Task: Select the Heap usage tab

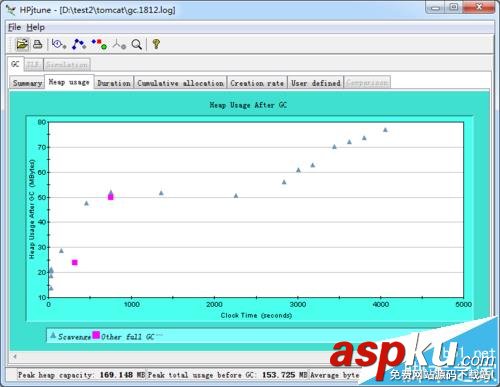Action: [69, 82]
